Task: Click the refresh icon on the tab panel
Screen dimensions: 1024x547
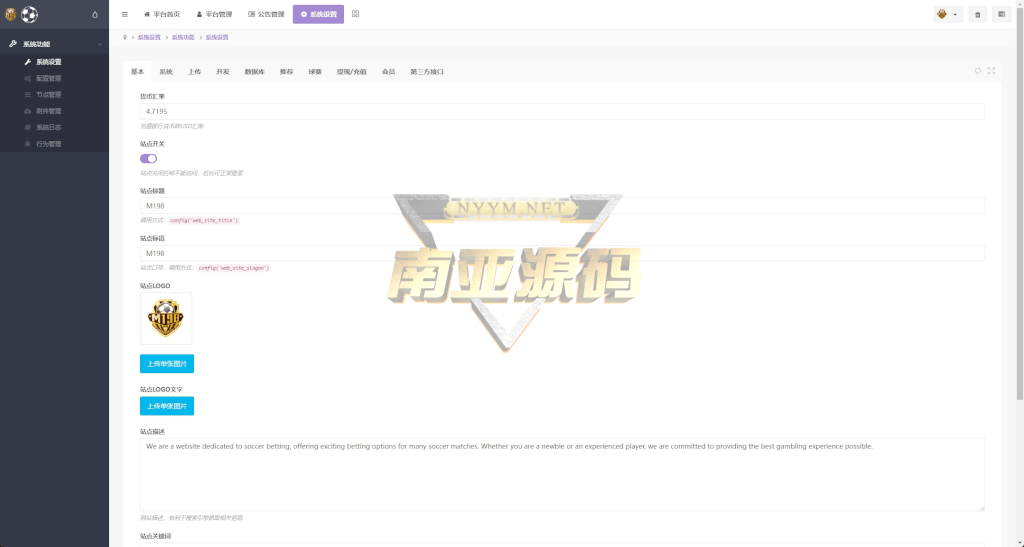Action: (x=978, y=71)
